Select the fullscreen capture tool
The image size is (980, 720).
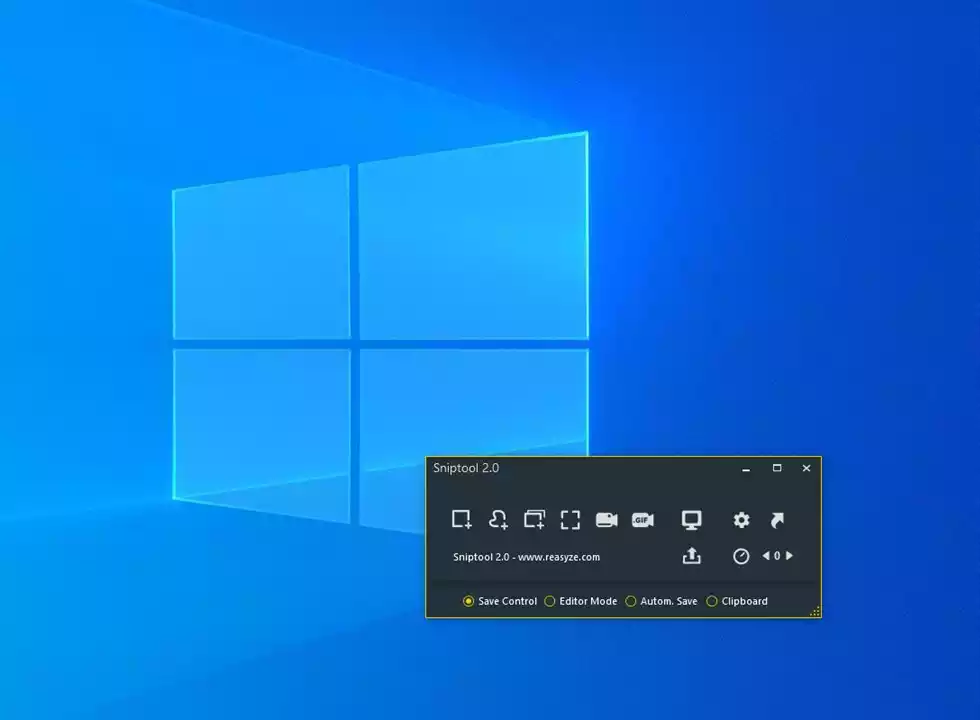click(570, 520)
